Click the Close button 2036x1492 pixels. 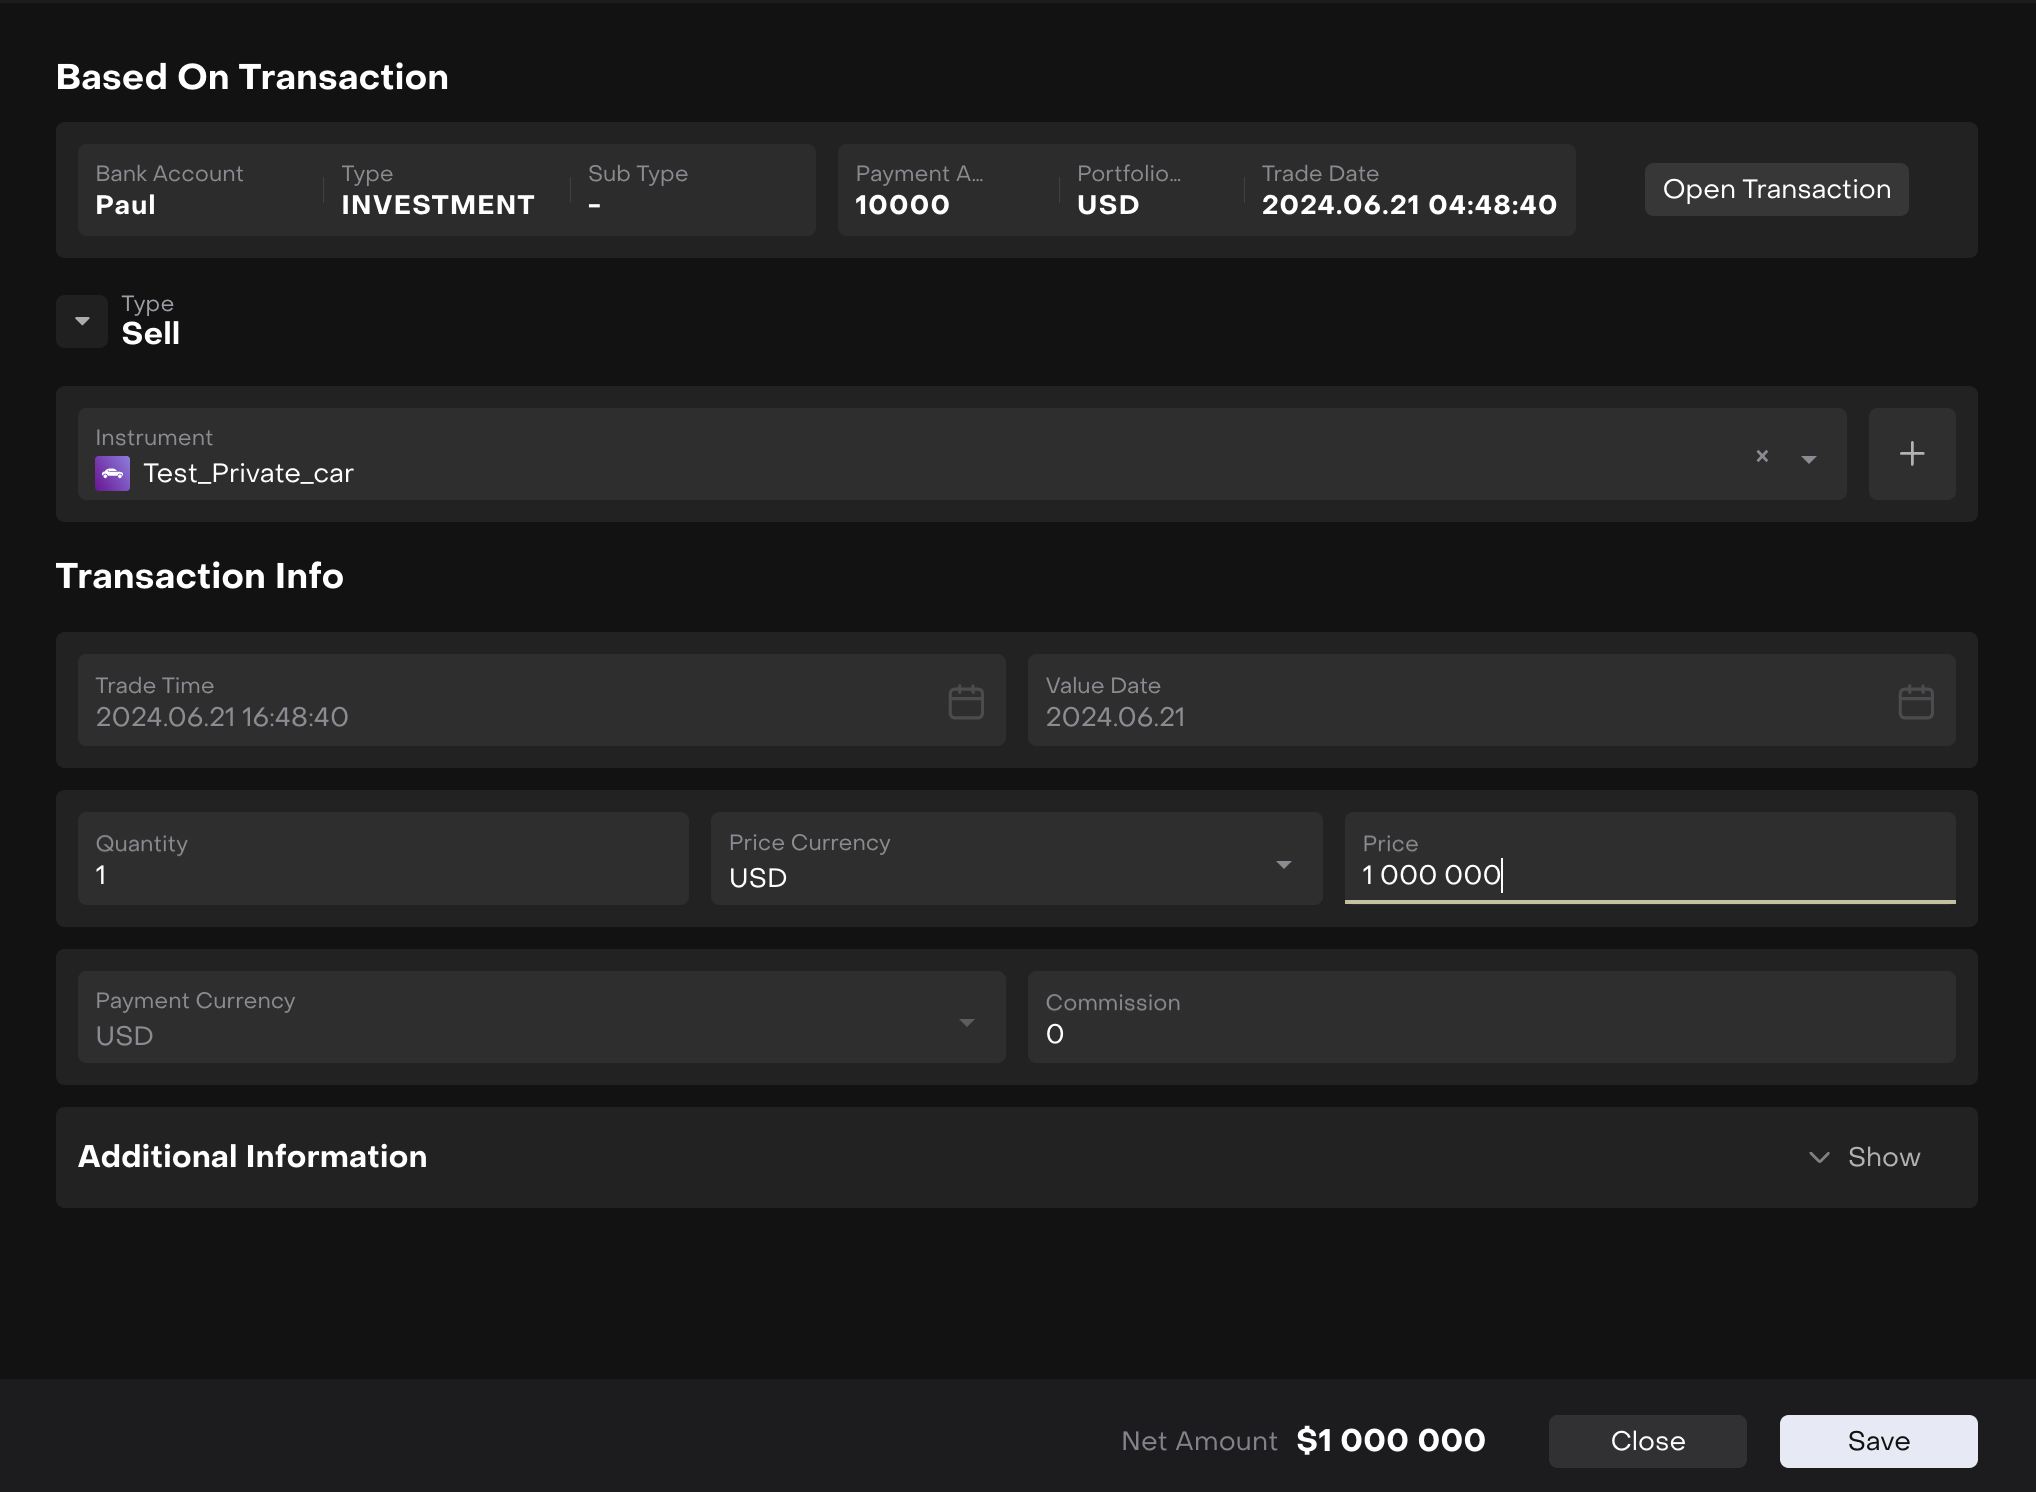[x=1647, y=1441]
